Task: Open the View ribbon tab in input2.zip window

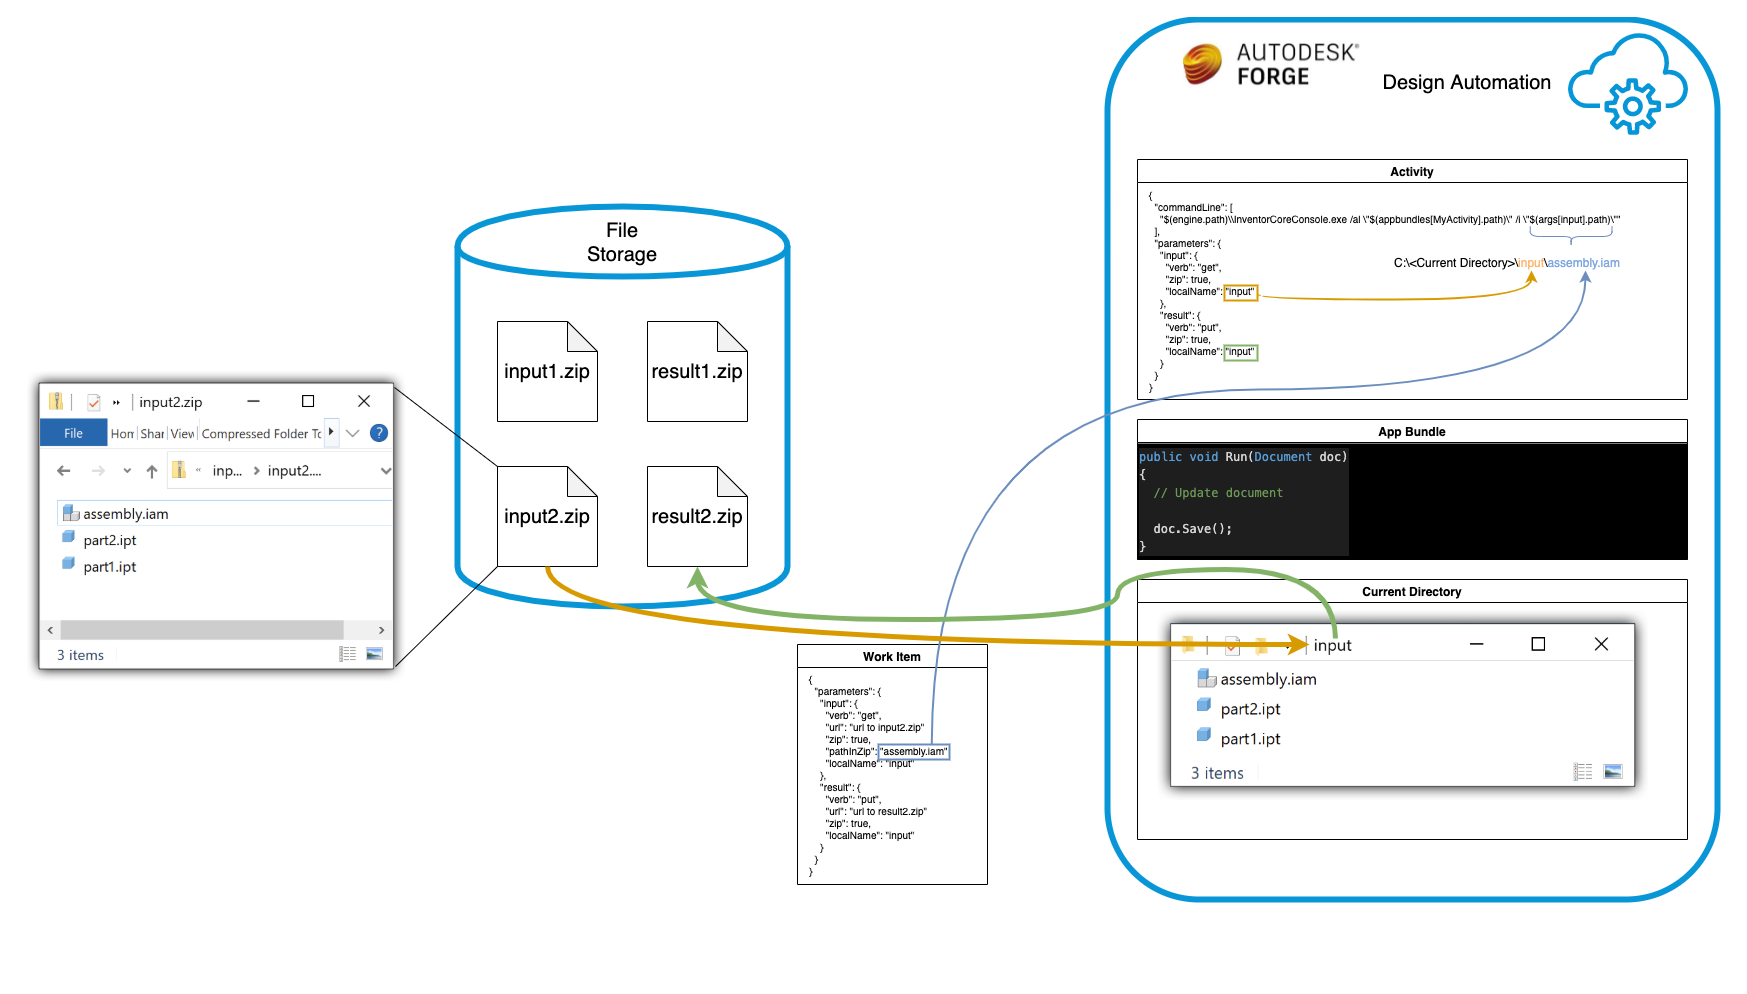Action: pyautogui.click(x=182, y=433)
